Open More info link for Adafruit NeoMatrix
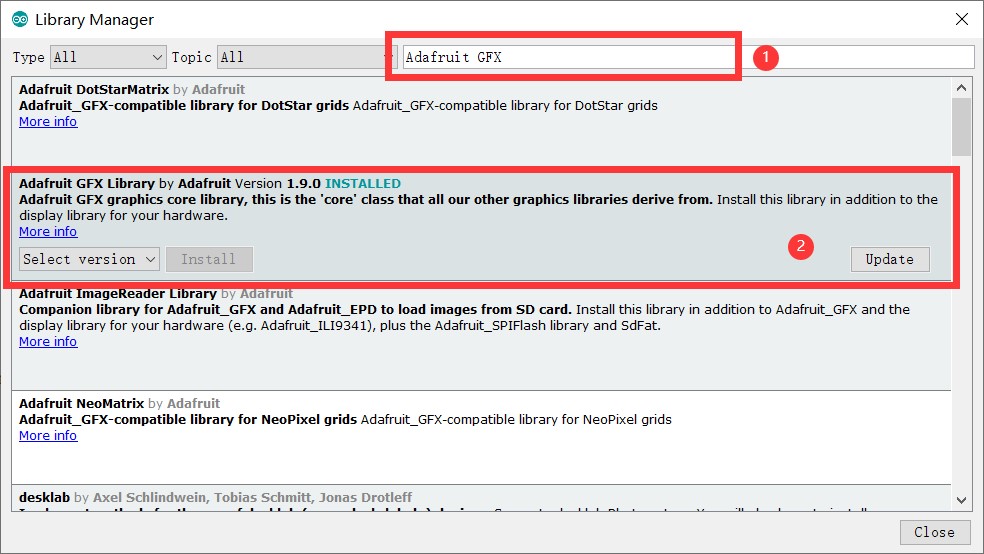The width and height of the screenshot is (984, 554). (x=48, y=435)
